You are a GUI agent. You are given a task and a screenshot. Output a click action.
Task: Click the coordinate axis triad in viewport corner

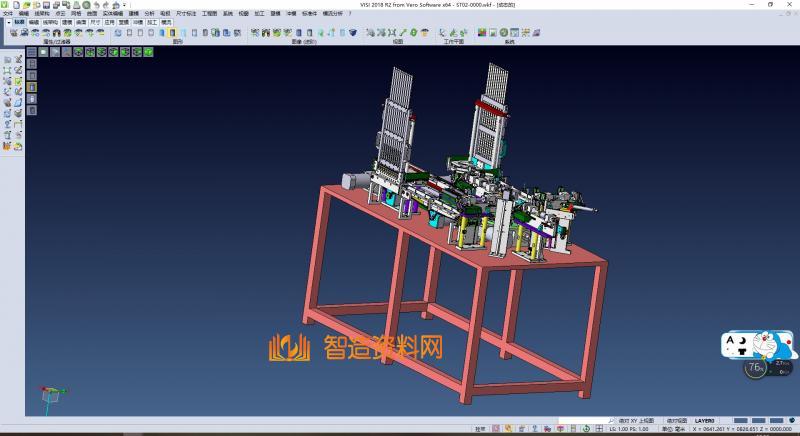48,396
